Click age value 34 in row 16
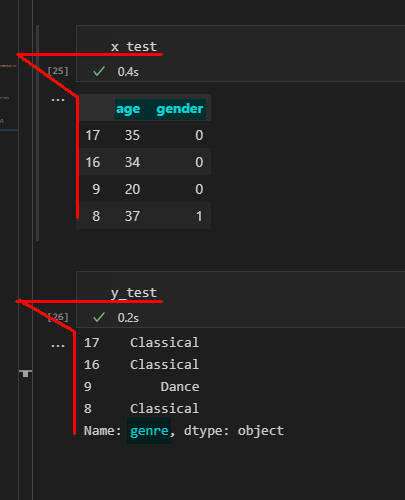This screenshot has width=405, height=500. pyautogui.click(x=132, y=162)
